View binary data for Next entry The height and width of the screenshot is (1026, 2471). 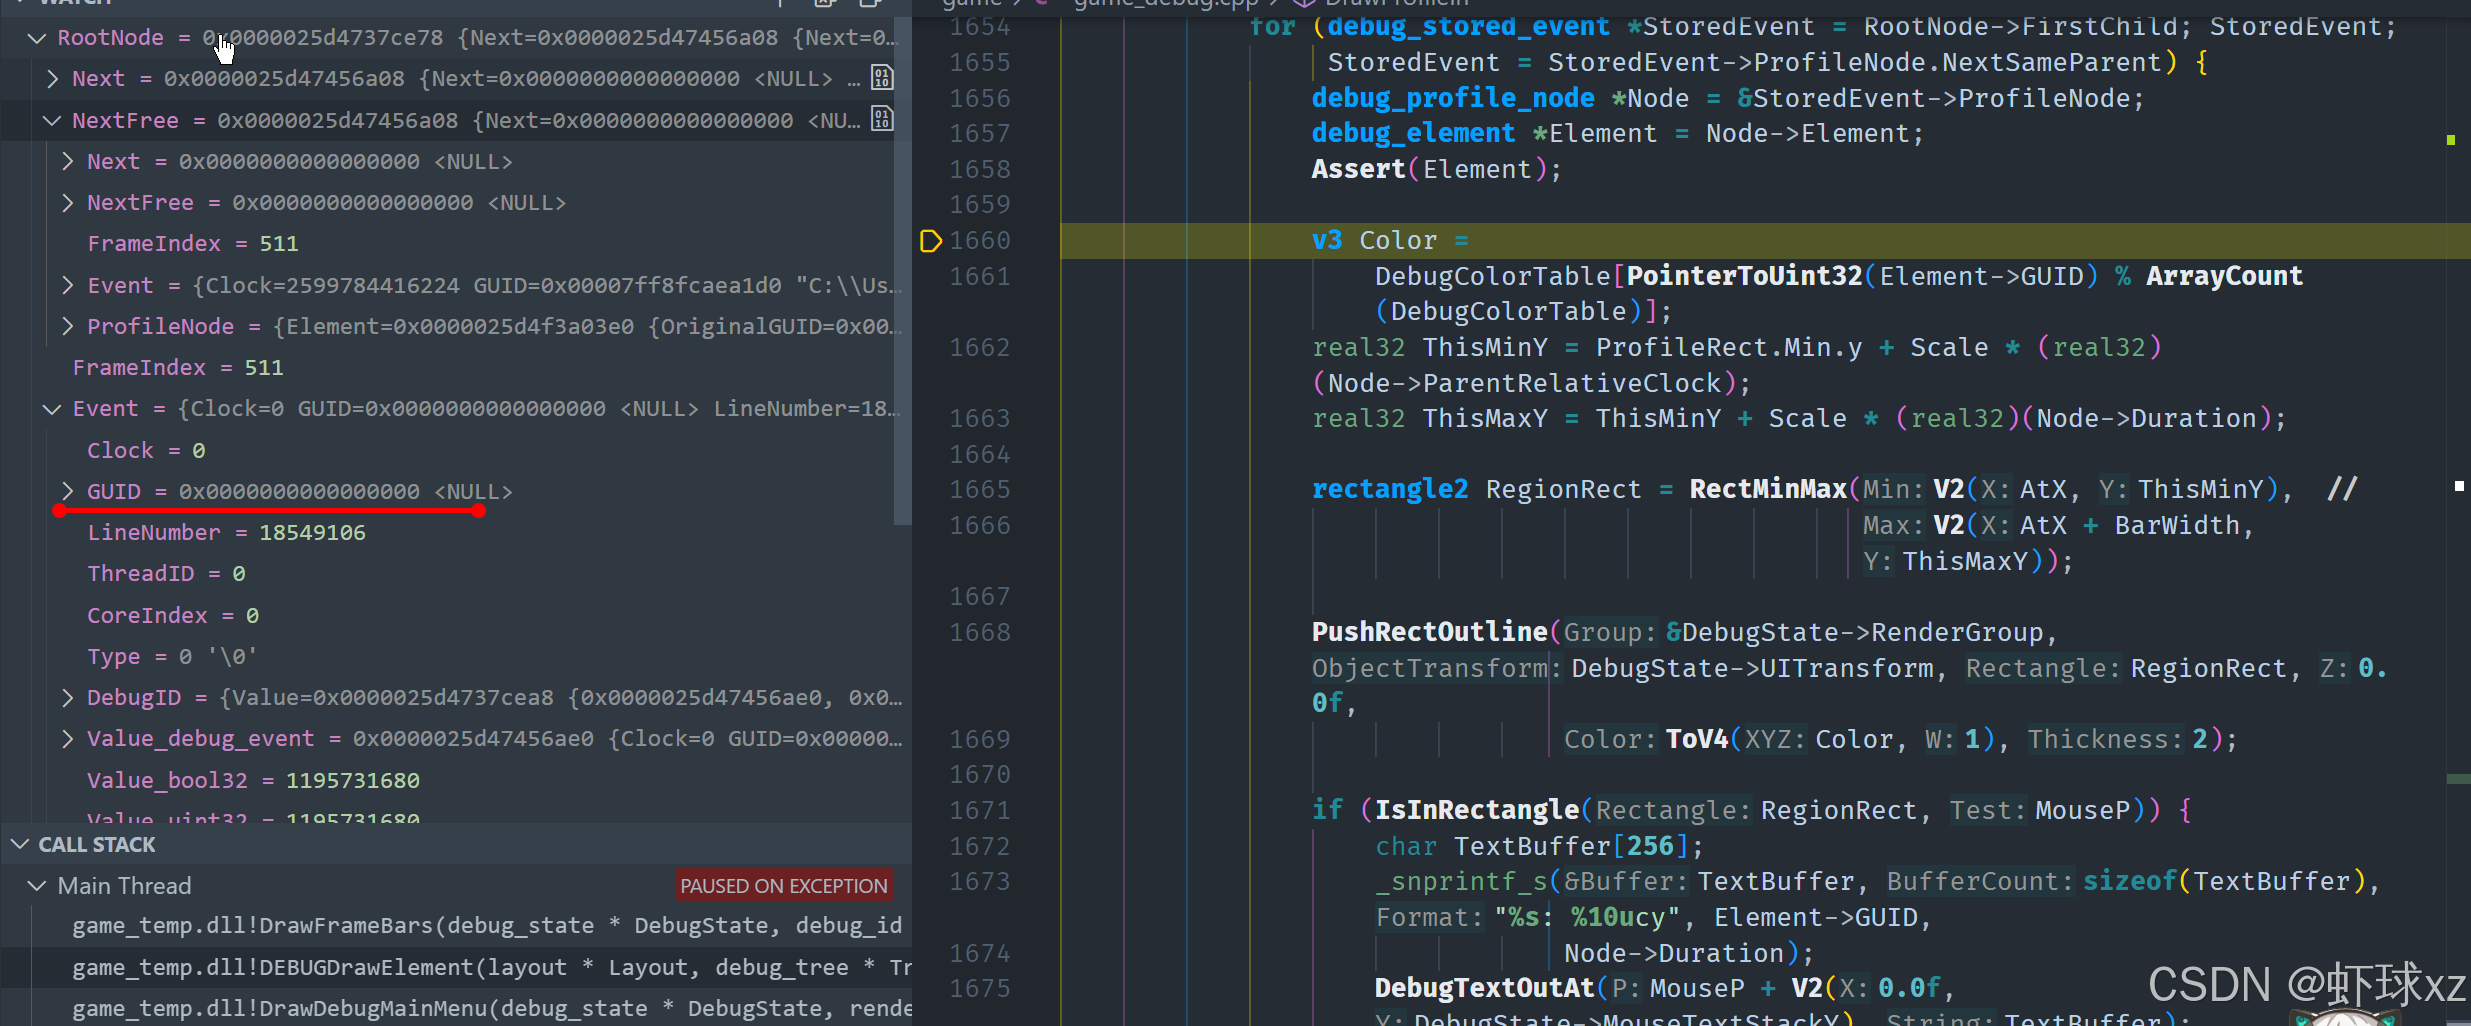pyautogui.click(x=882, y=78)
